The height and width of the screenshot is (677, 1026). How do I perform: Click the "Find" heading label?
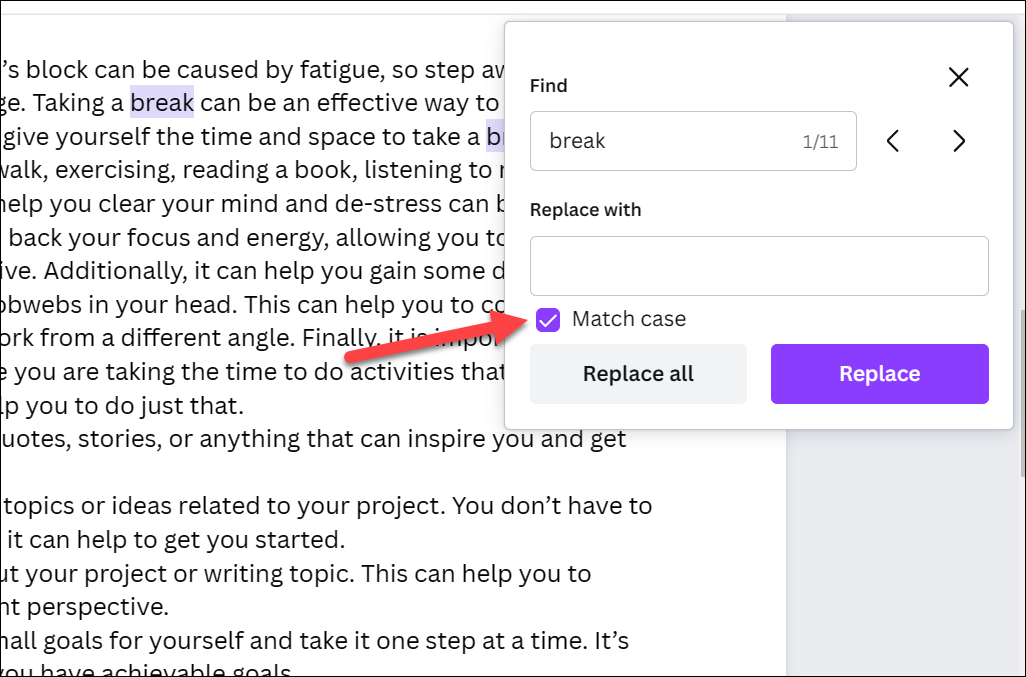pos(548,86)
